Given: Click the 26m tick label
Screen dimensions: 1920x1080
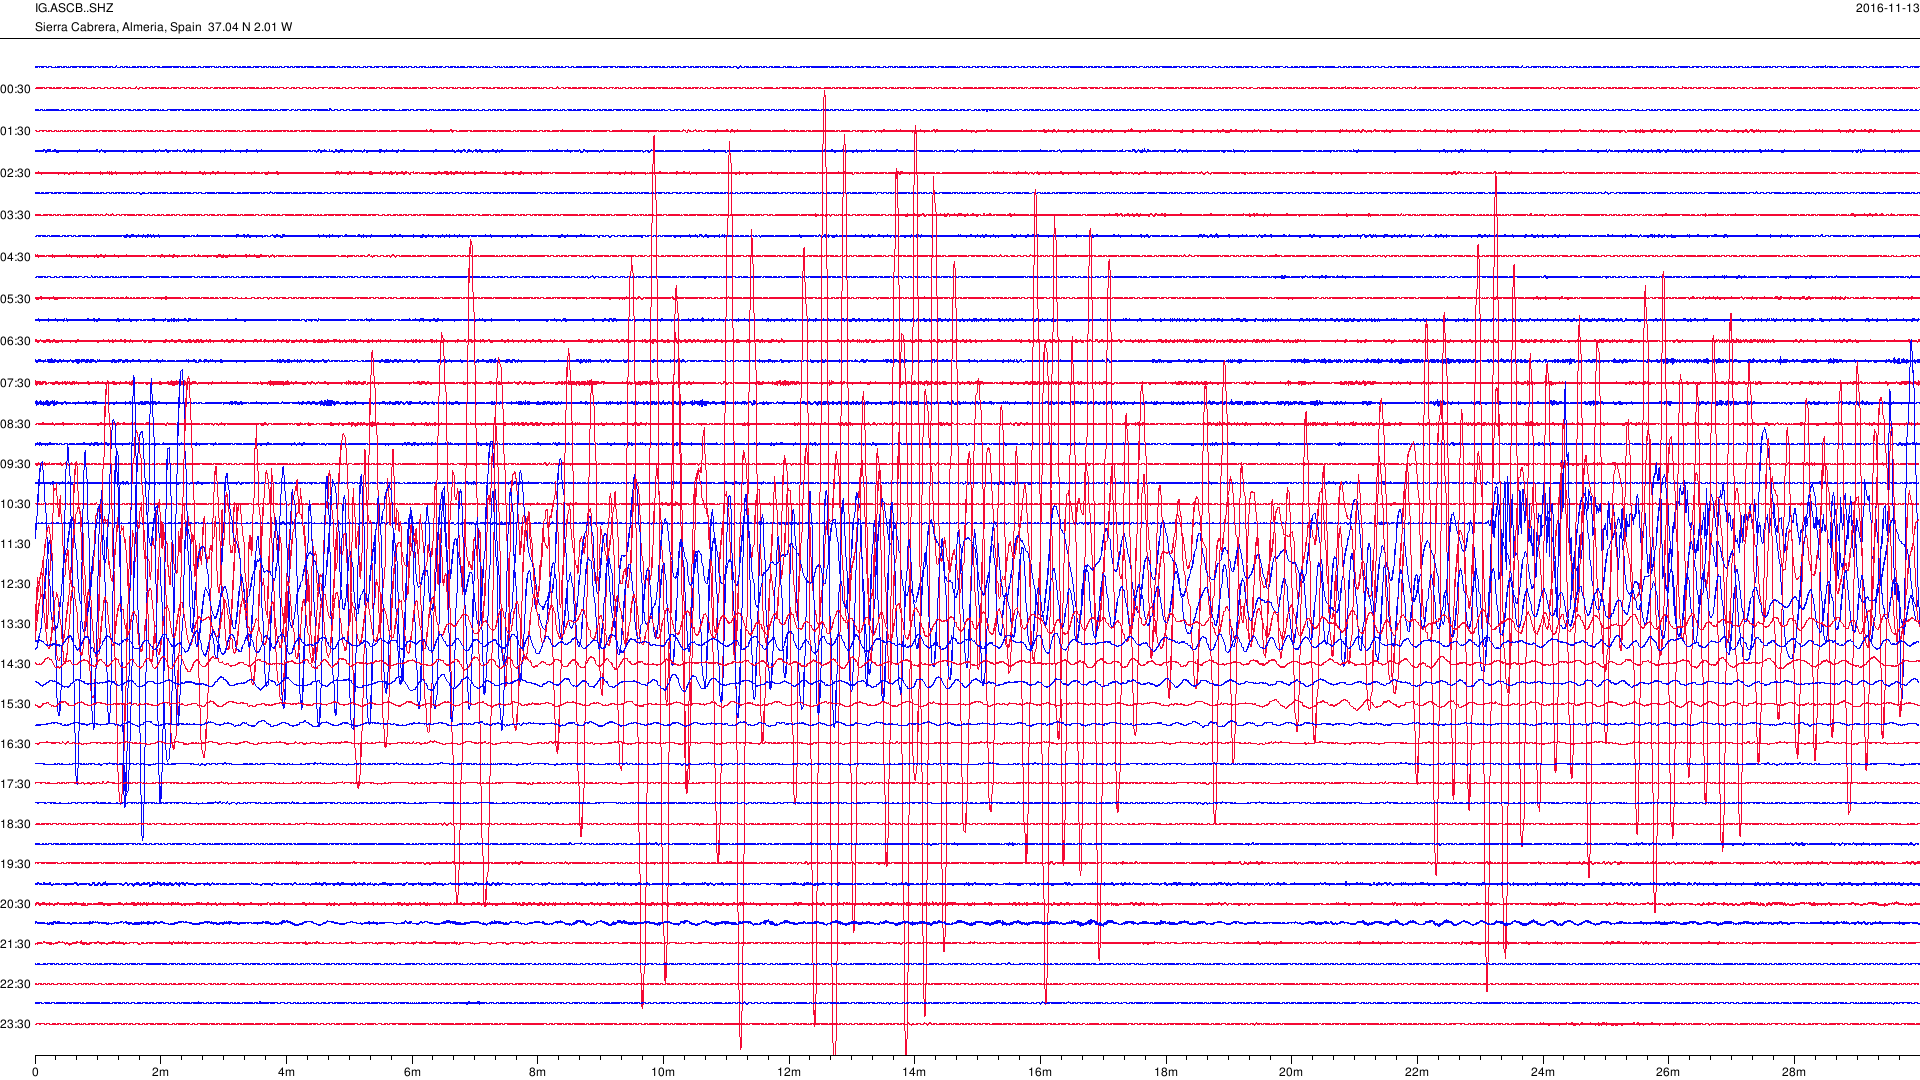Looking at the screenshot, I should (1668, 1072).
